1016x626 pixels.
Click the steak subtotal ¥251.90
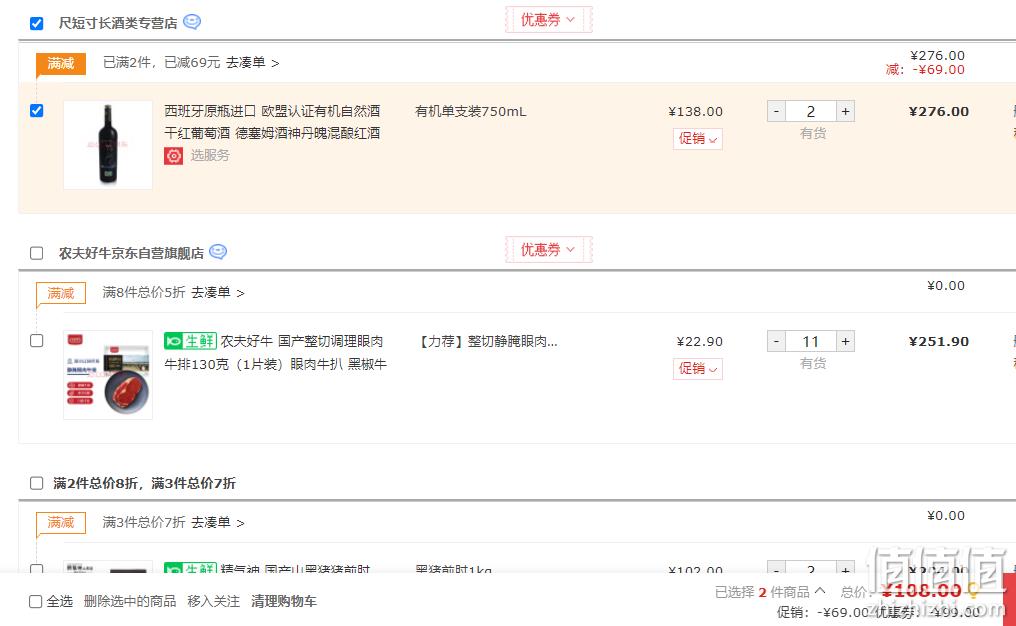(x=939, y=342)
